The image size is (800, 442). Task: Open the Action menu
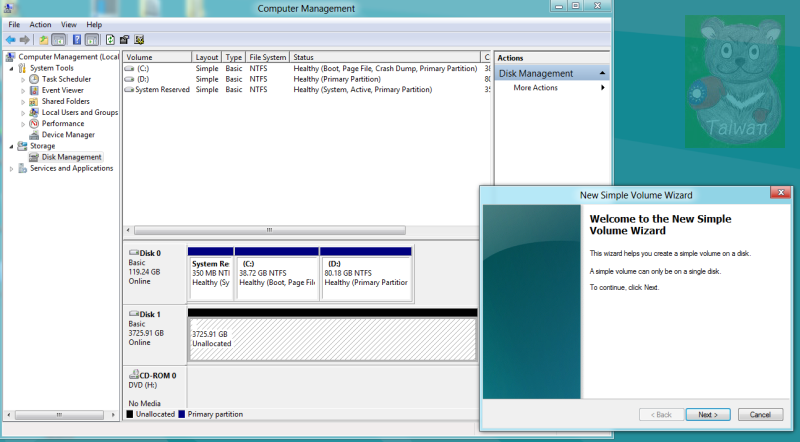pyautogui.click(x=40, y=24)
